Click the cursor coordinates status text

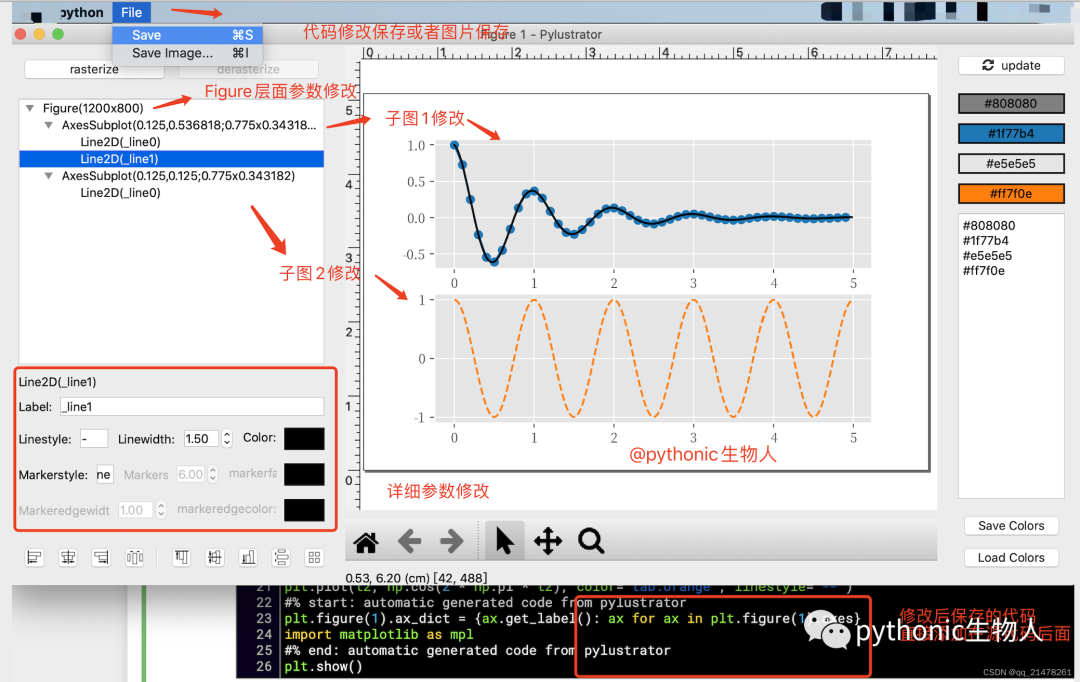pyautogui.click(x=416, y=578)
